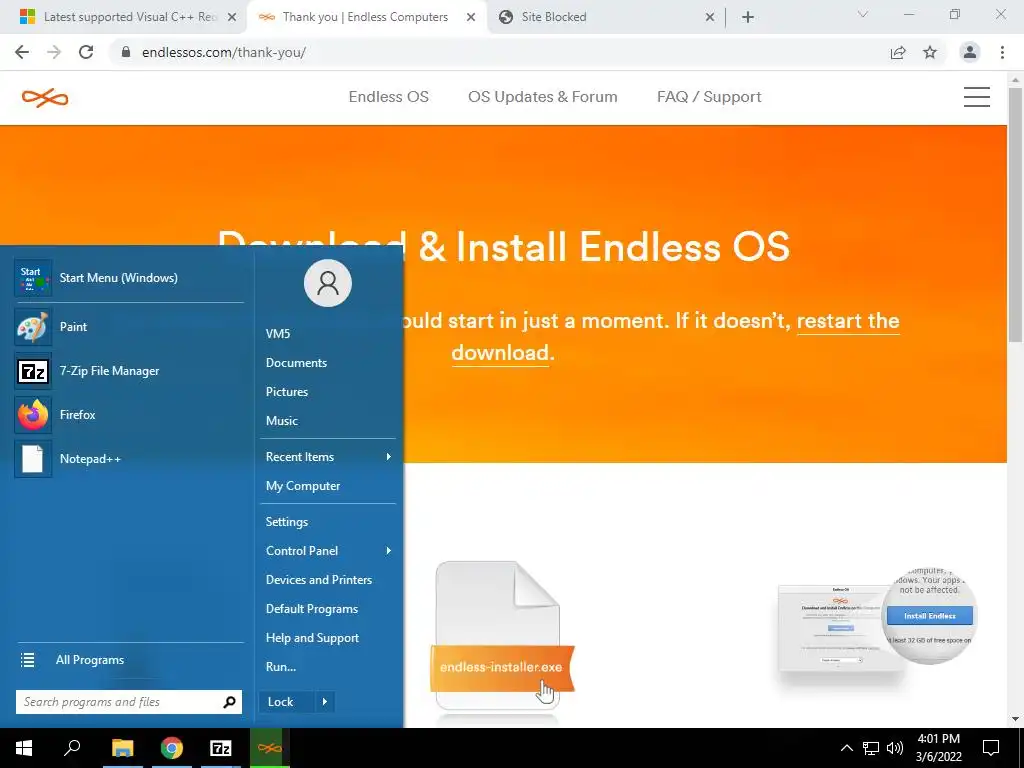Open My Computer from the start menu
This screenshot has width=1024, height=768.
coord(328,486)
